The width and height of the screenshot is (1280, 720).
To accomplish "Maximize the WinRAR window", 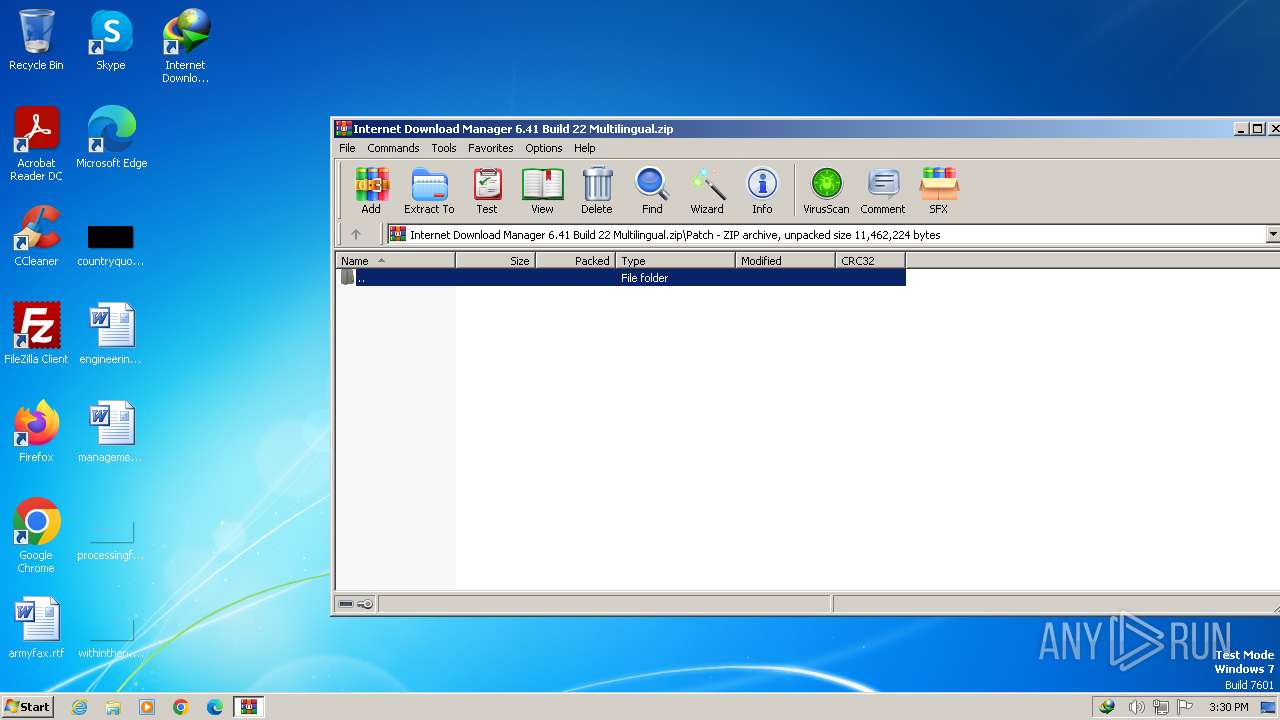I will [1258, 128].
